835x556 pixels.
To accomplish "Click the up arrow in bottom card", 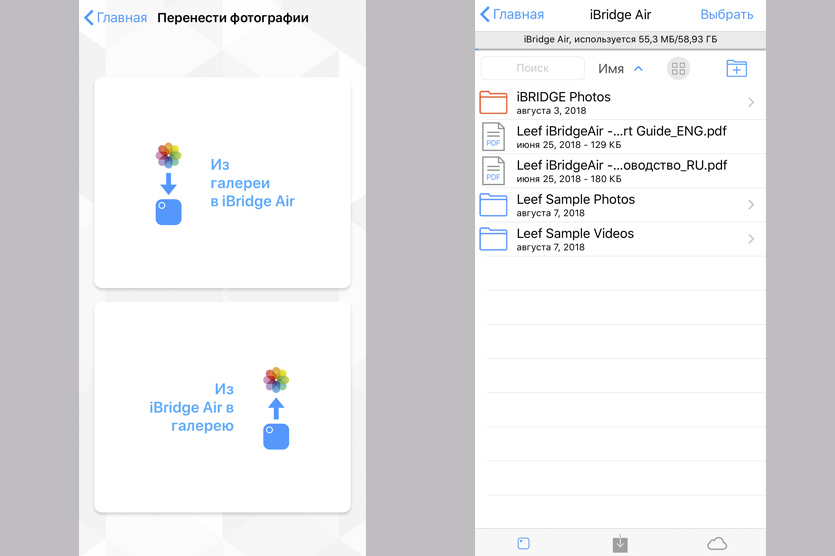I will pos(276,408).
